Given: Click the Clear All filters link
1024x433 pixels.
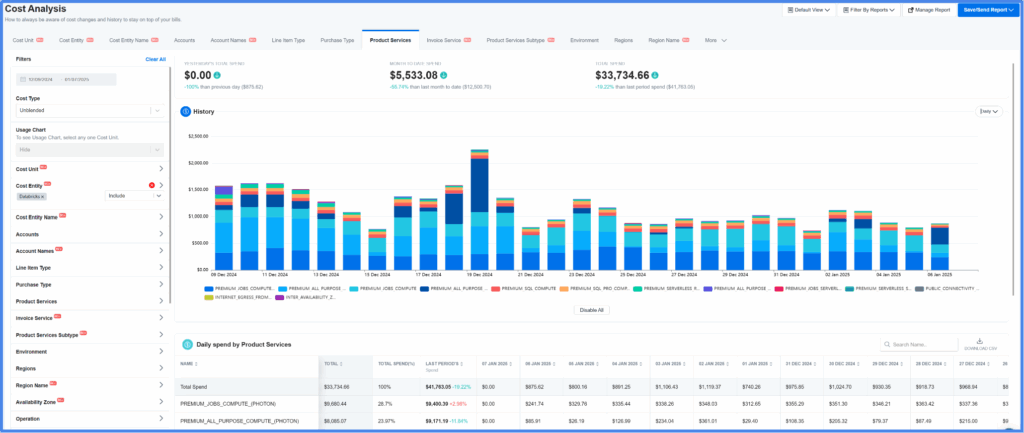Looking at the screenshot, I should [155, 59].
